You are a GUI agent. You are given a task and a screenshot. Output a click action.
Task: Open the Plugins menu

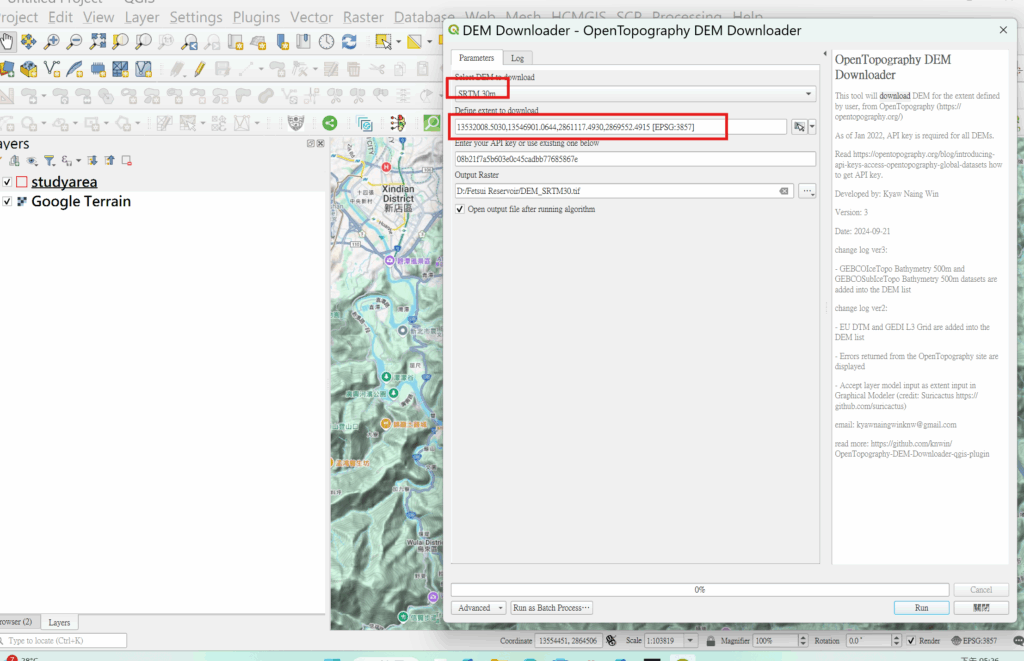256,17
